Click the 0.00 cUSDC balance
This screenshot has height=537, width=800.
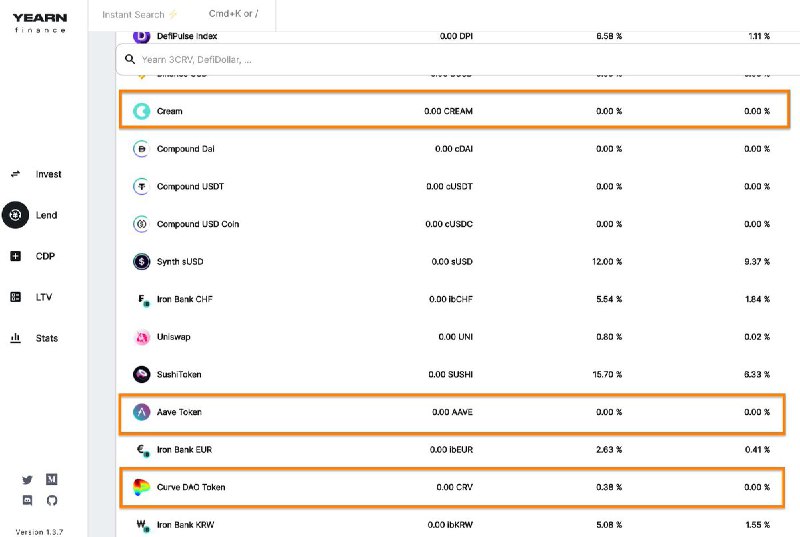click(449, 224)
